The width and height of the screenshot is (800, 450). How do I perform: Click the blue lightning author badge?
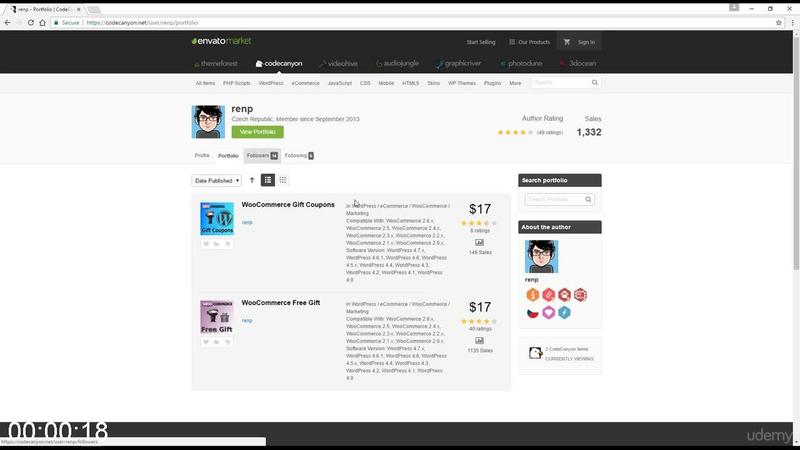point(564,313)
